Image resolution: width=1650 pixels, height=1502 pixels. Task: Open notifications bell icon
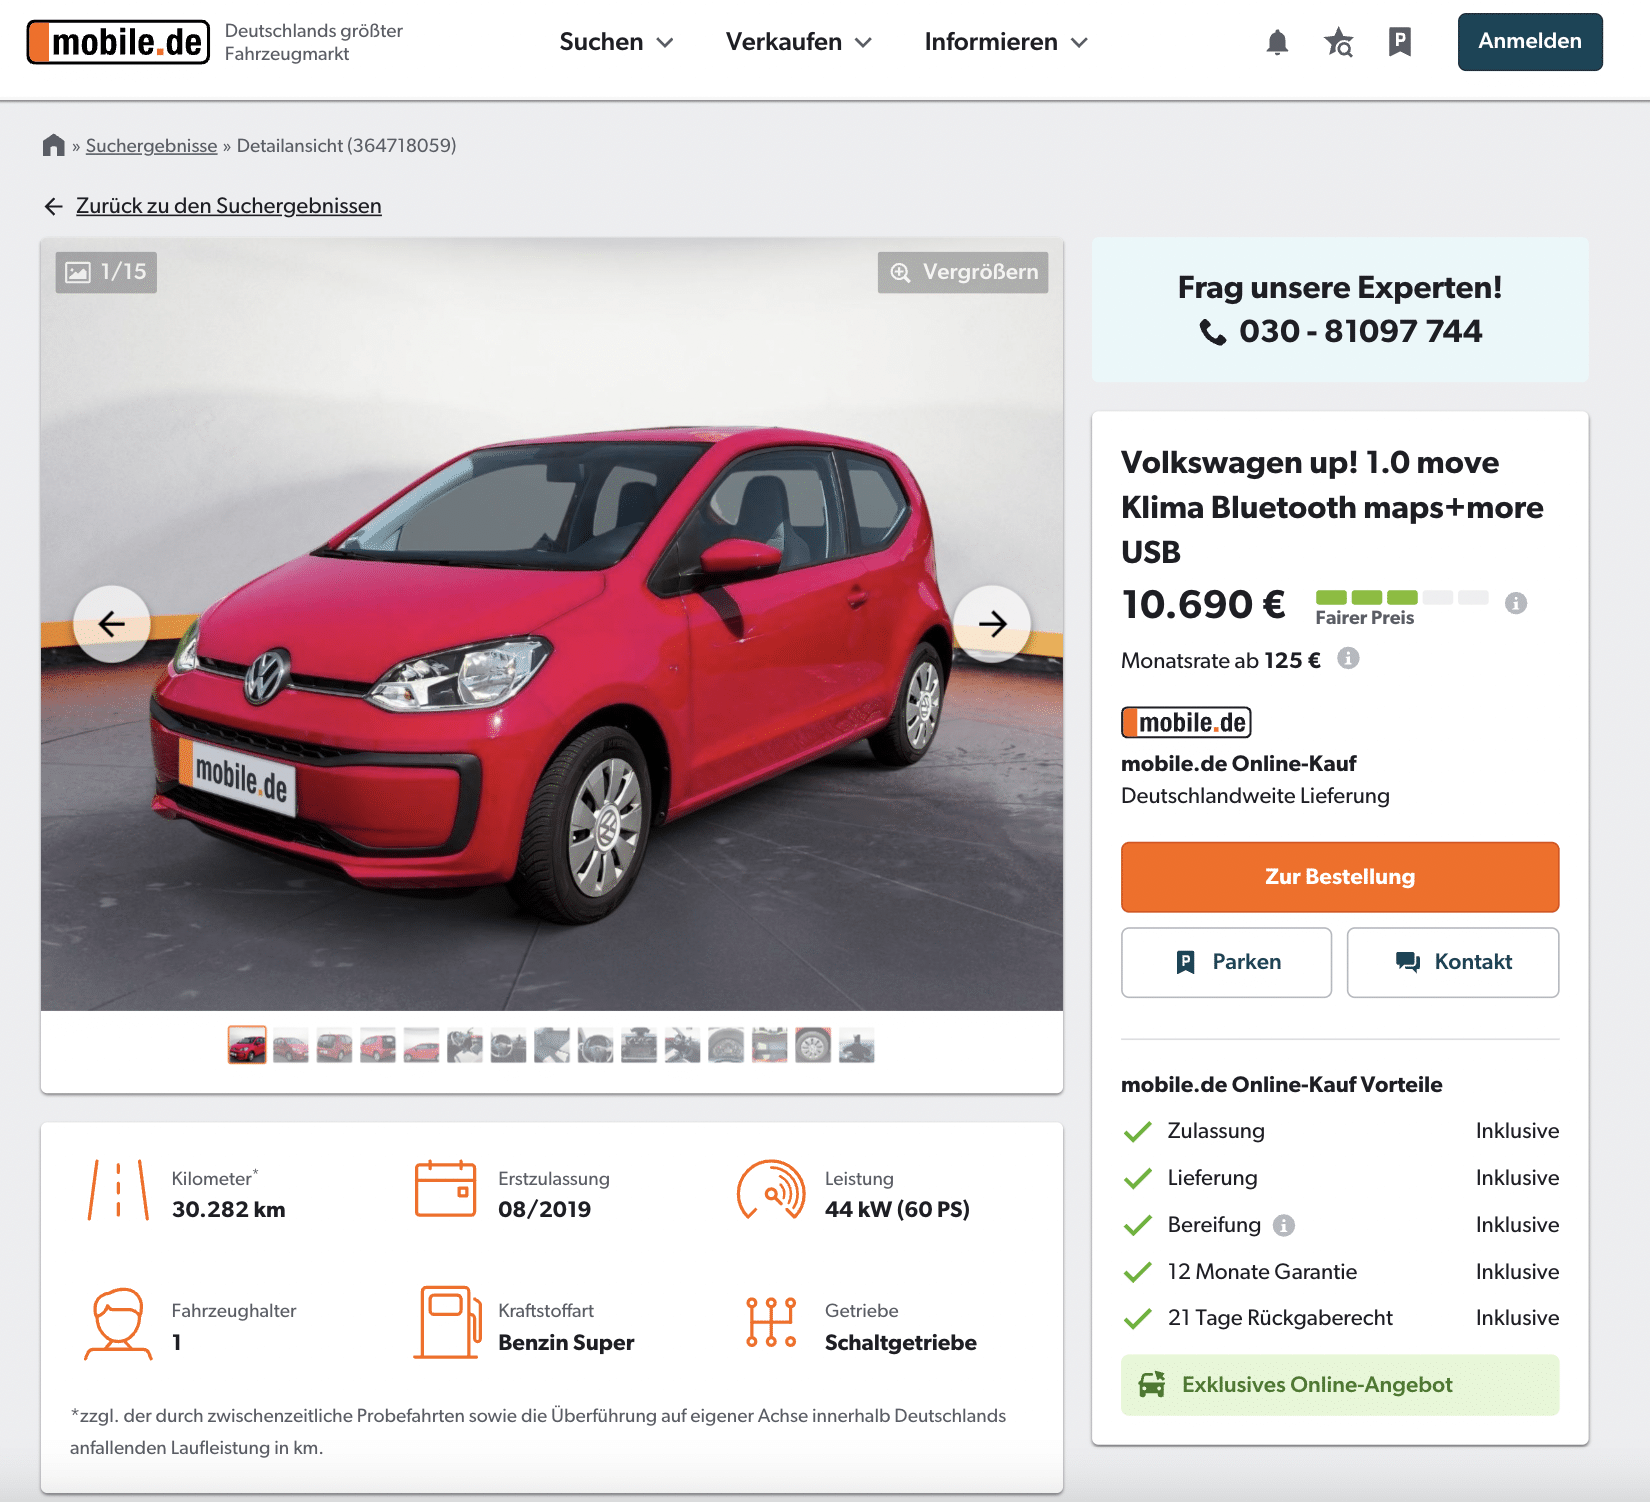(1277, 42)
